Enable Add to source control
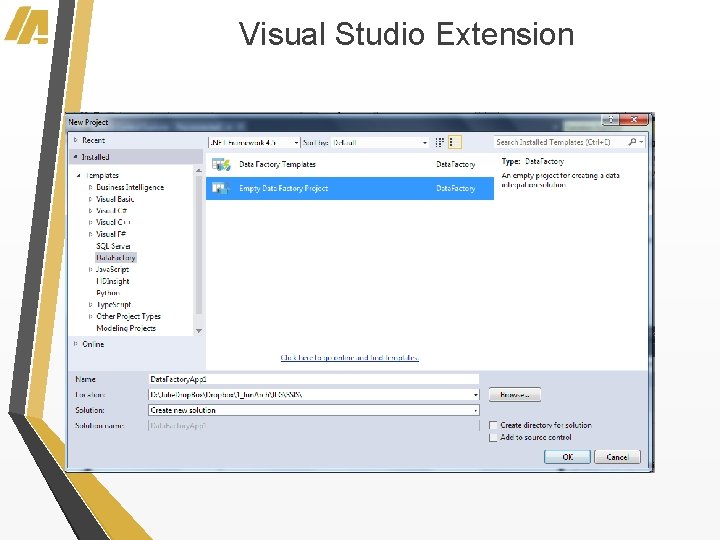The image size is (720, 540). [493, 438]
